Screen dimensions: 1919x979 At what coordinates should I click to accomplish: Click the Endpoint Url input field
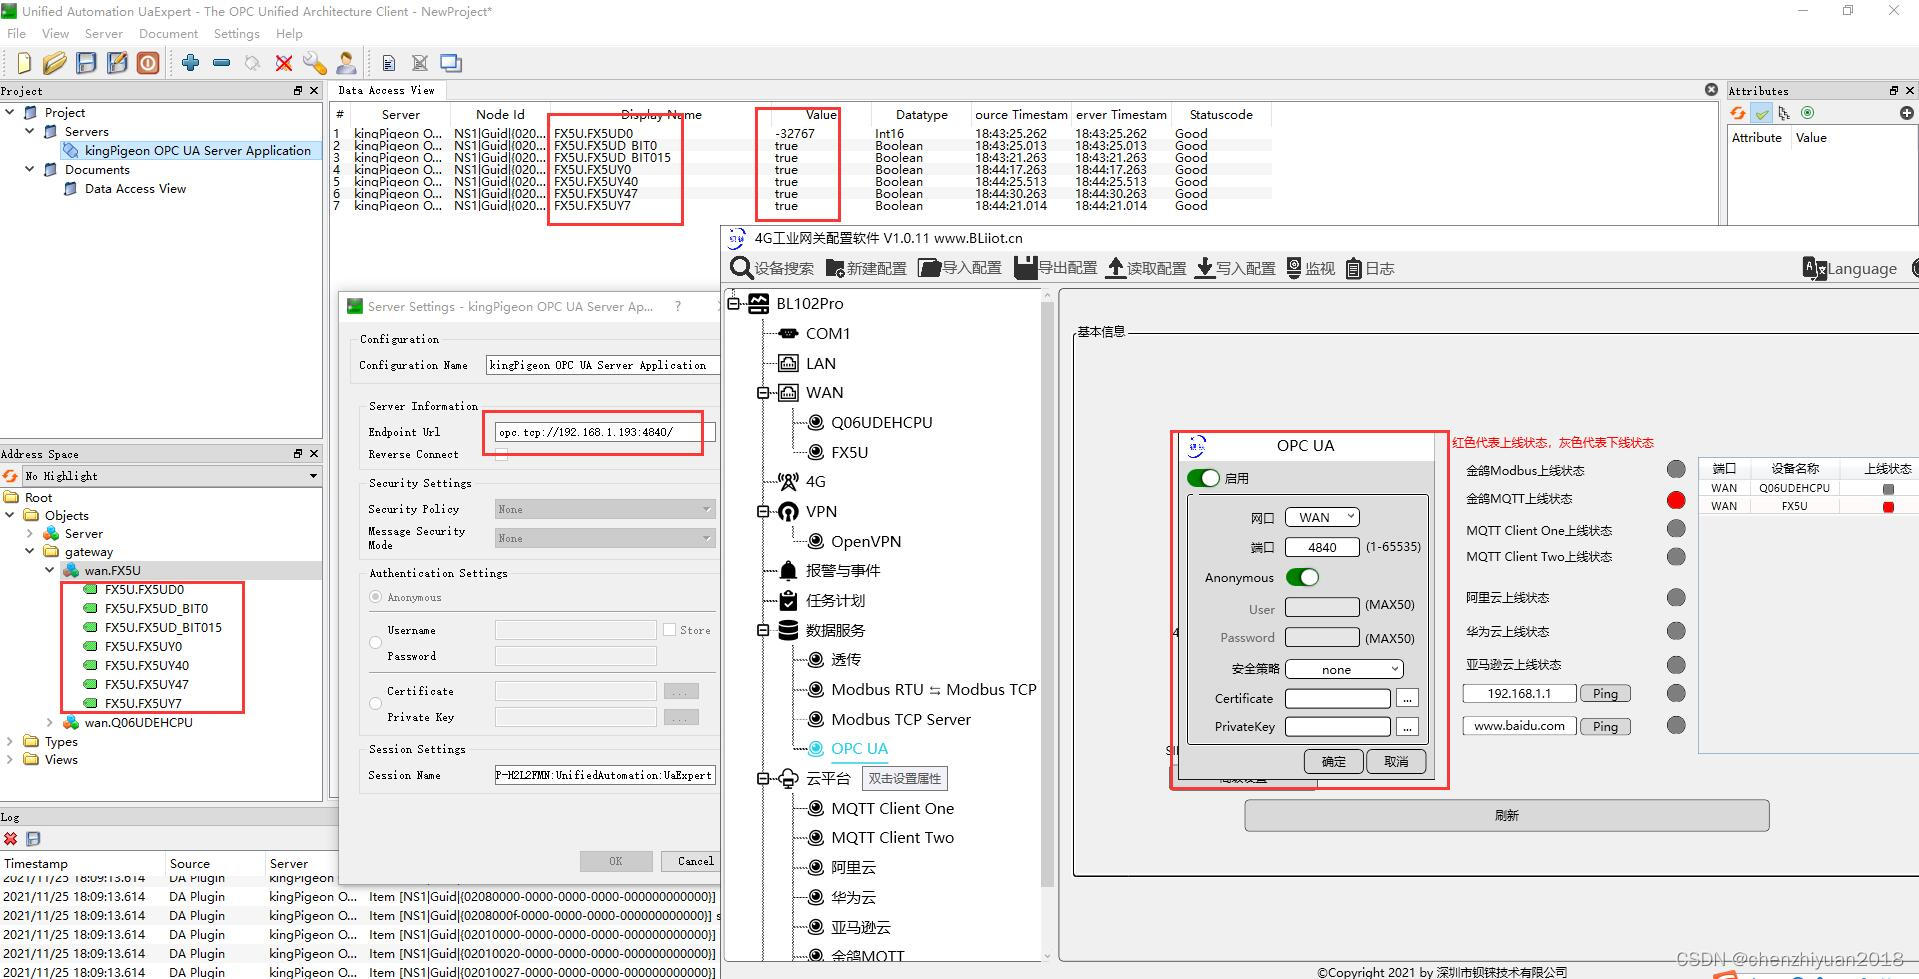click(x=605, y=432)
